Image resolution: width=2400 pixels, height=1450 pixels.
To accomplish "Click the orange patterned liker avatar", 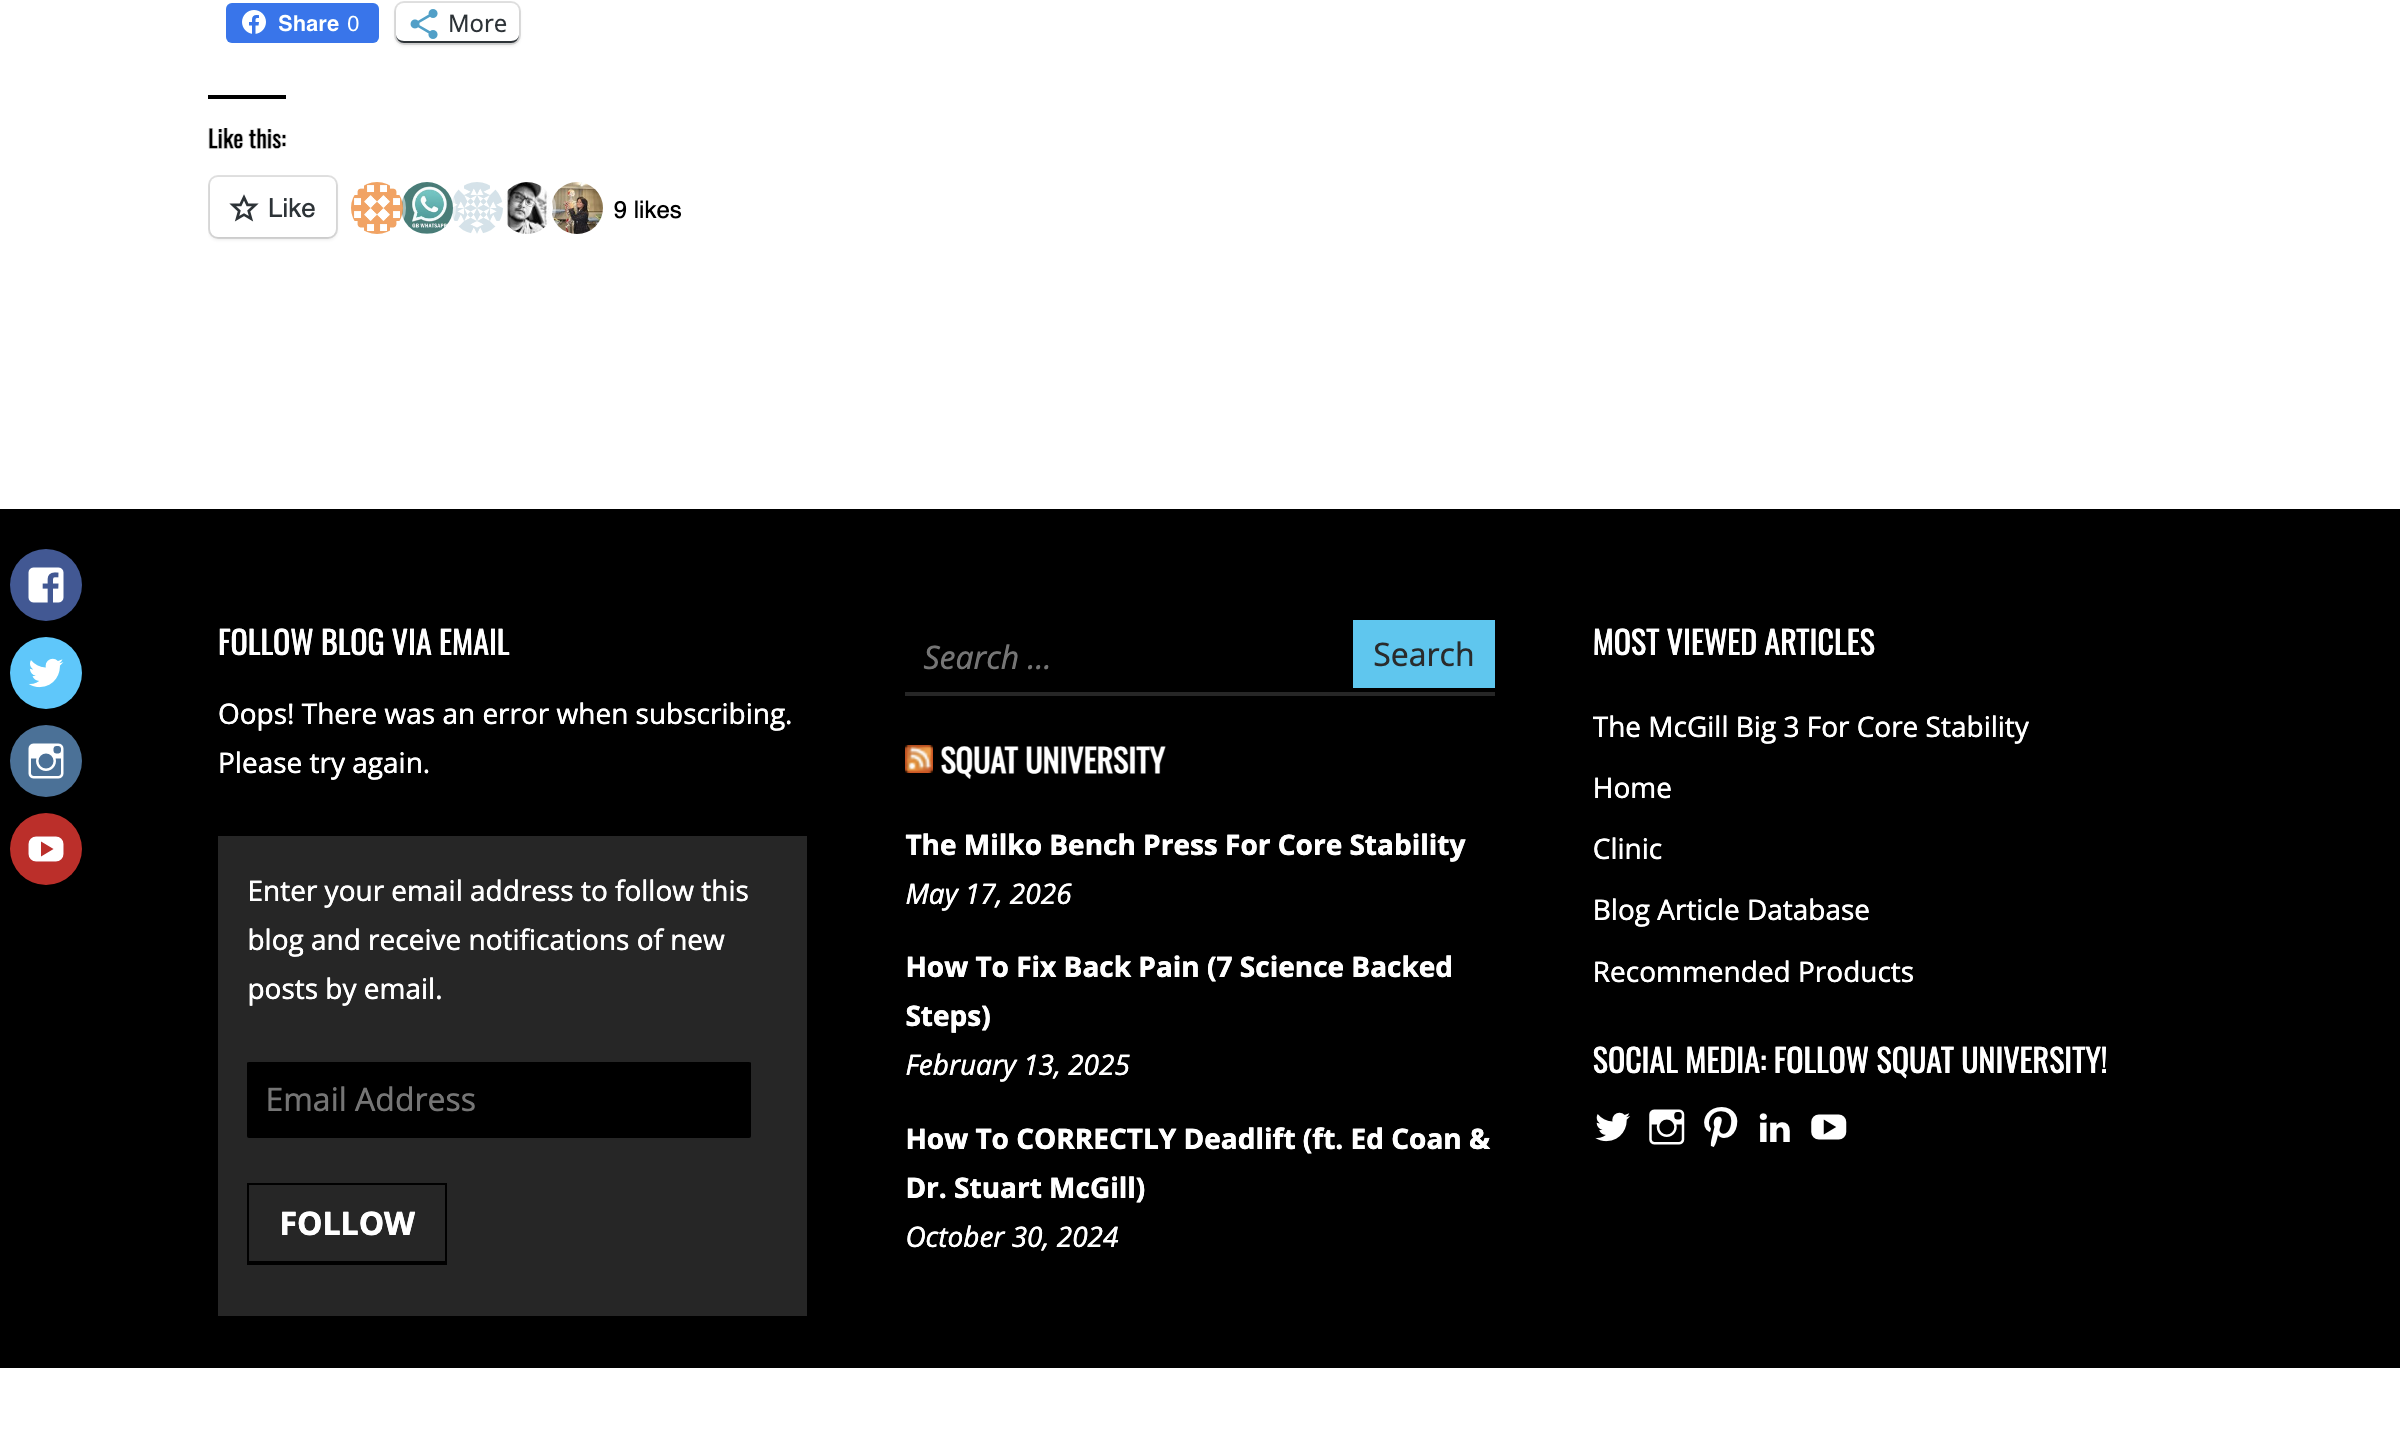I will pos(376,208).
